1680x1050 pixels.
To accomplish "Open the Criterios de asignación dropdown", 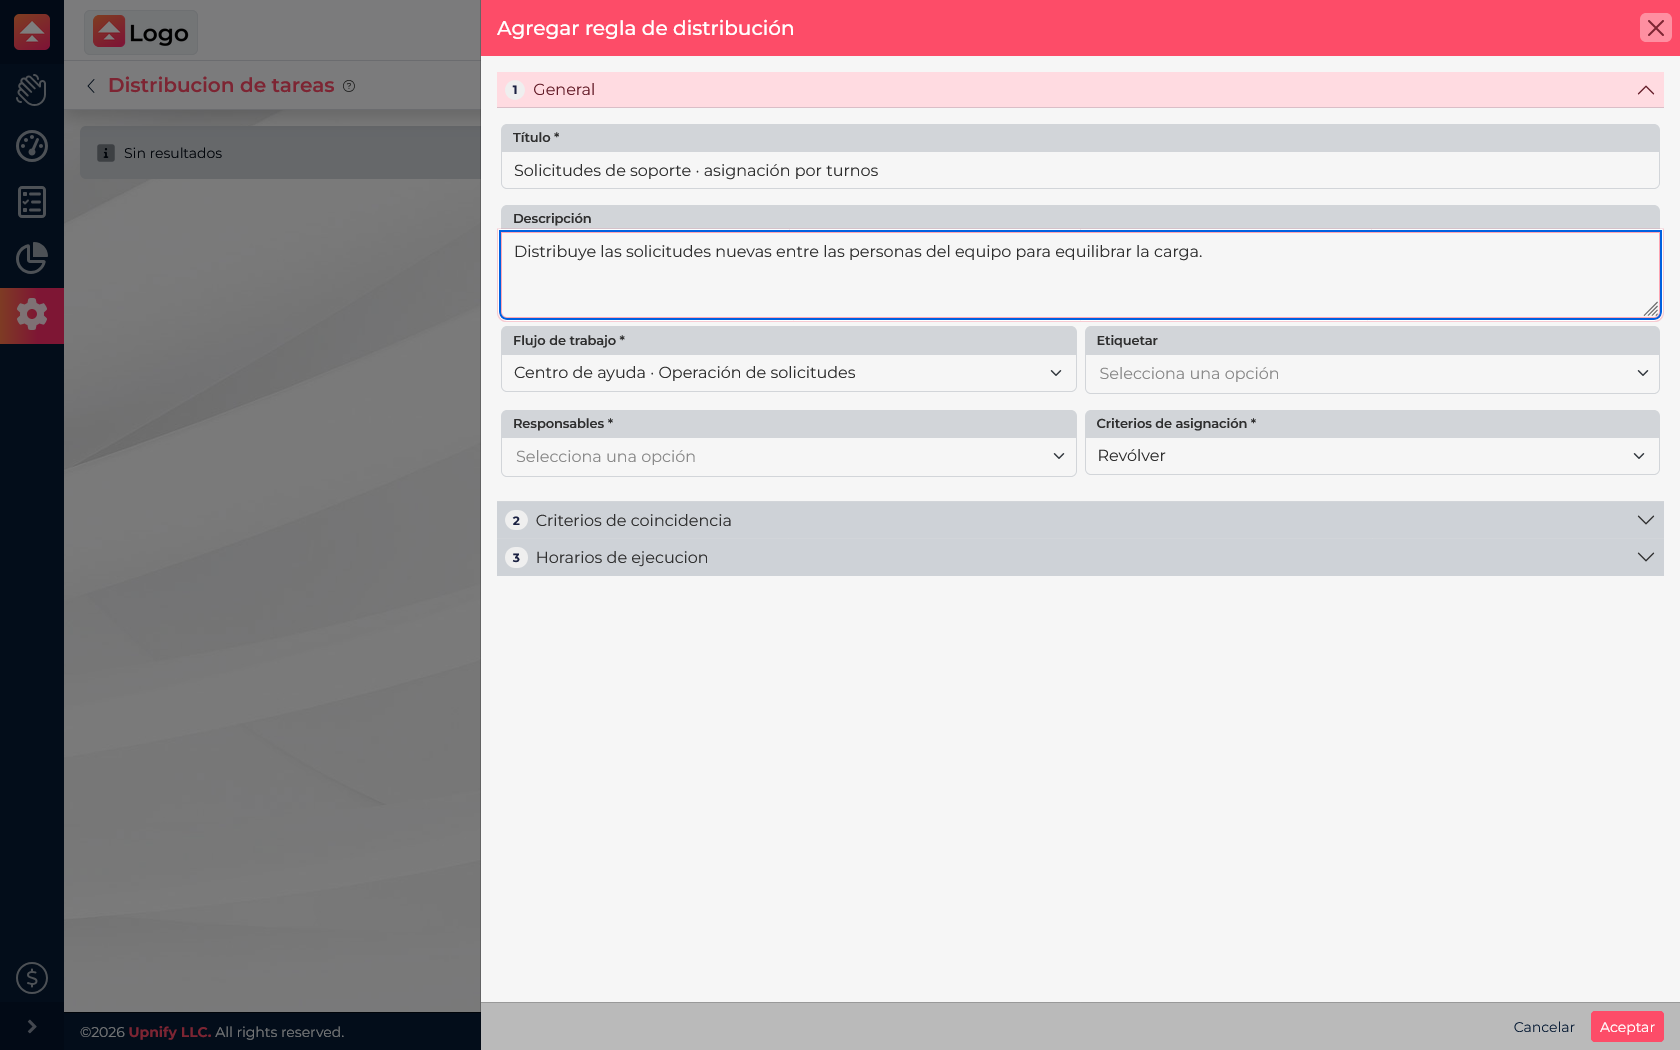I will [1372, 456].
